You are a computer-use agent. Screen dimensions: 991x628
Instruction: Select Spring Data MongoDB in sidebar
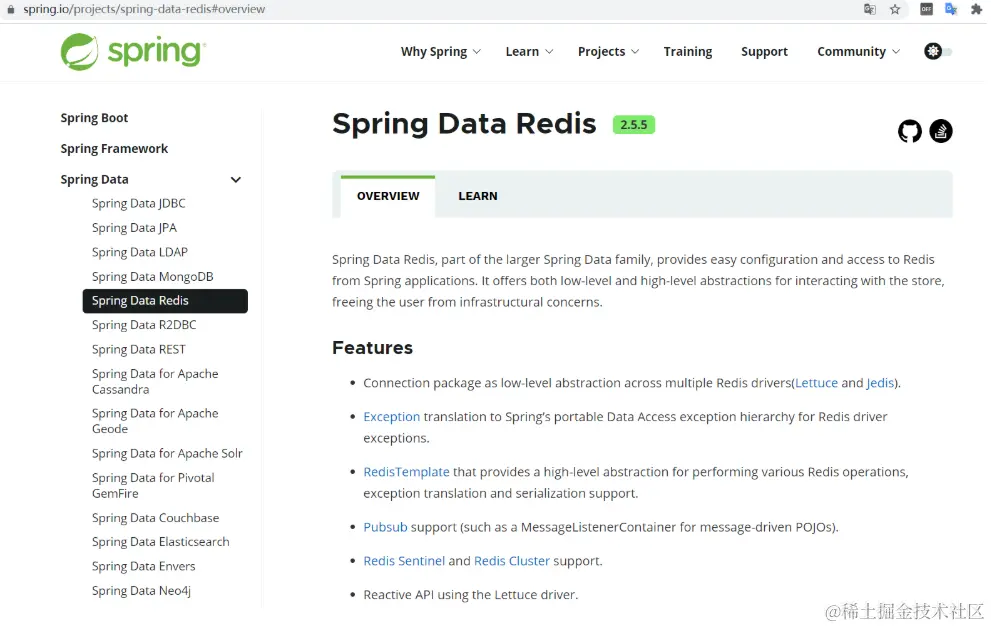tap(152, 277)
